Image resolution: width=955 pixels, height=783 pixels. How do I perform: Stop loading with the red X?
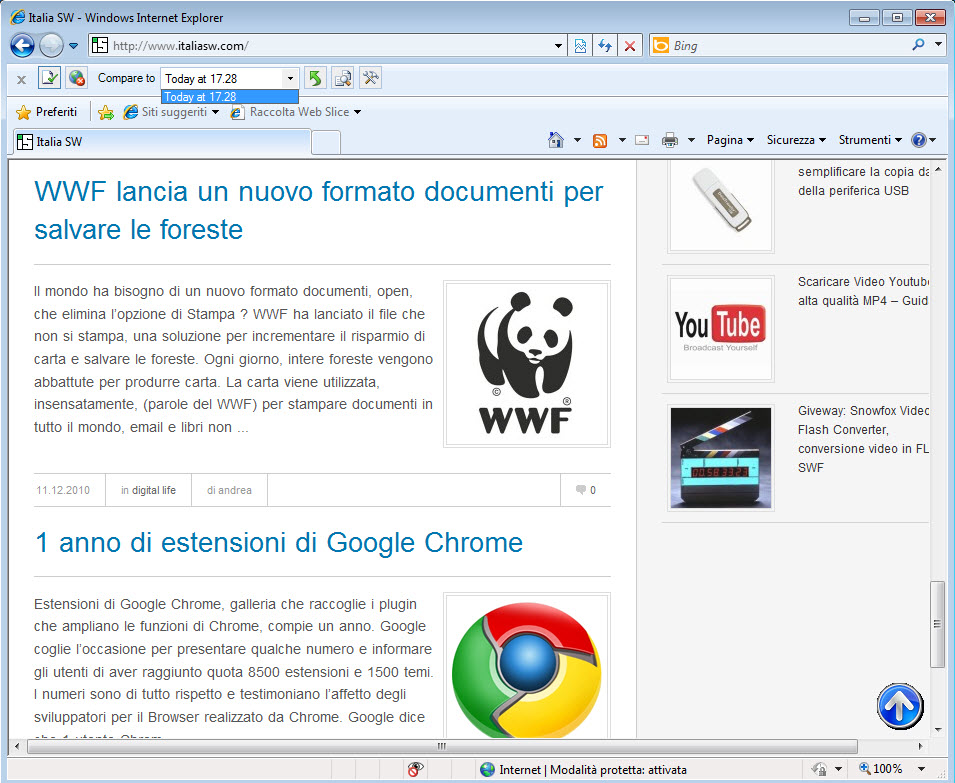[x=630, y=46]
